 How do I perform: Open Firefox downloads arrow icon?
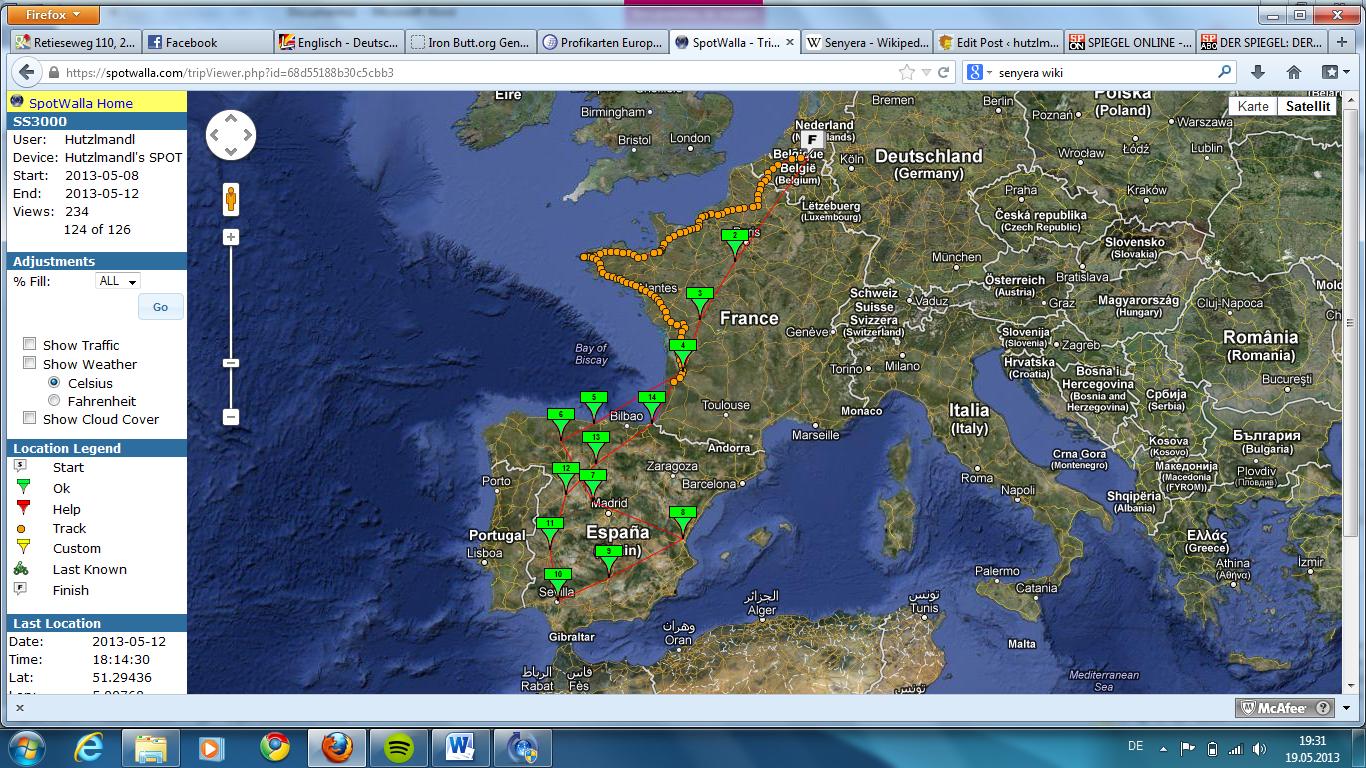(1258, 72)
